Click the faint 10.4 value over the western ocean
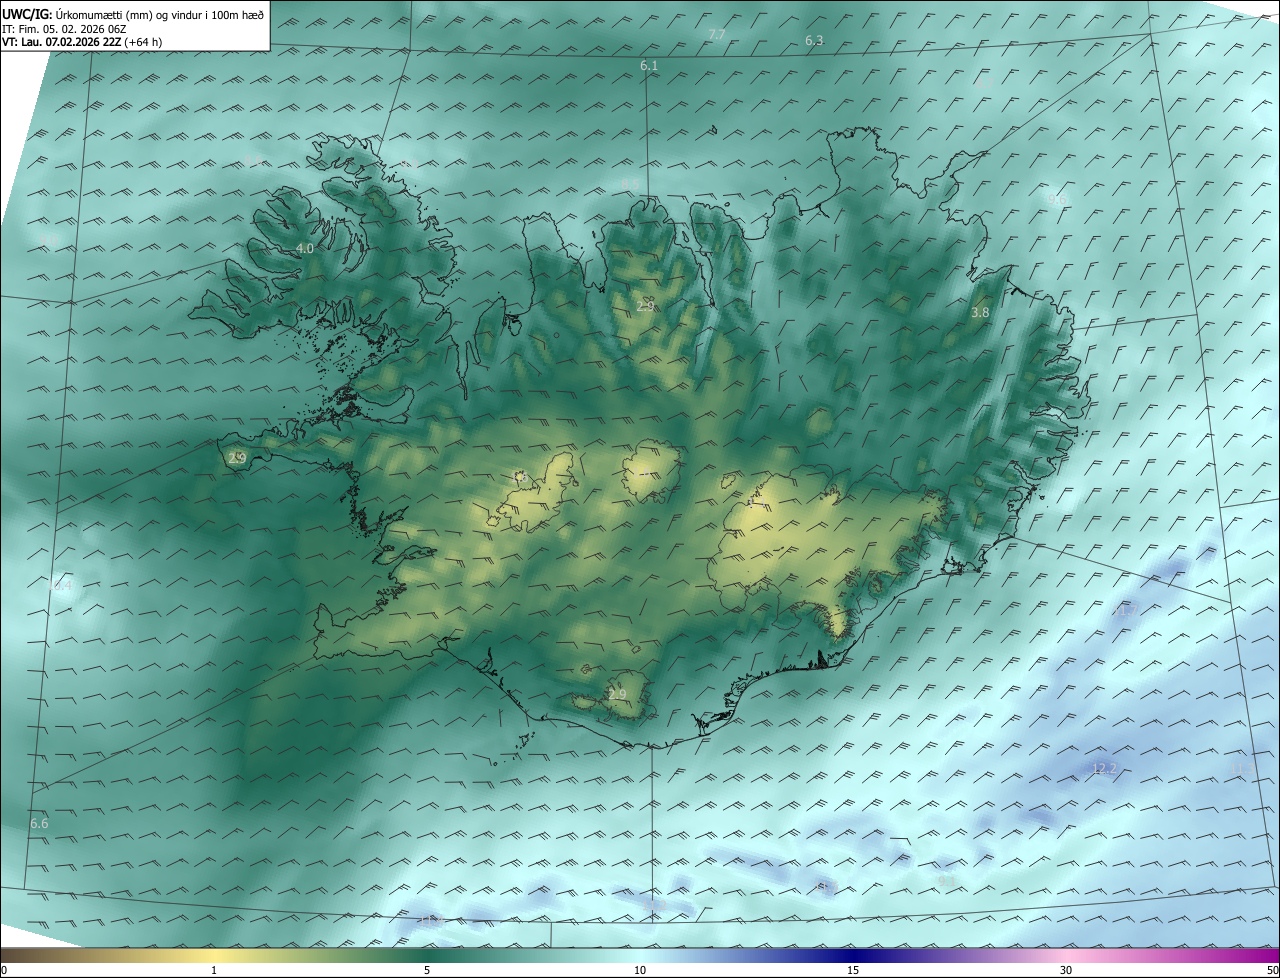This screenshot has height=978, width=1280. [62, 585]
